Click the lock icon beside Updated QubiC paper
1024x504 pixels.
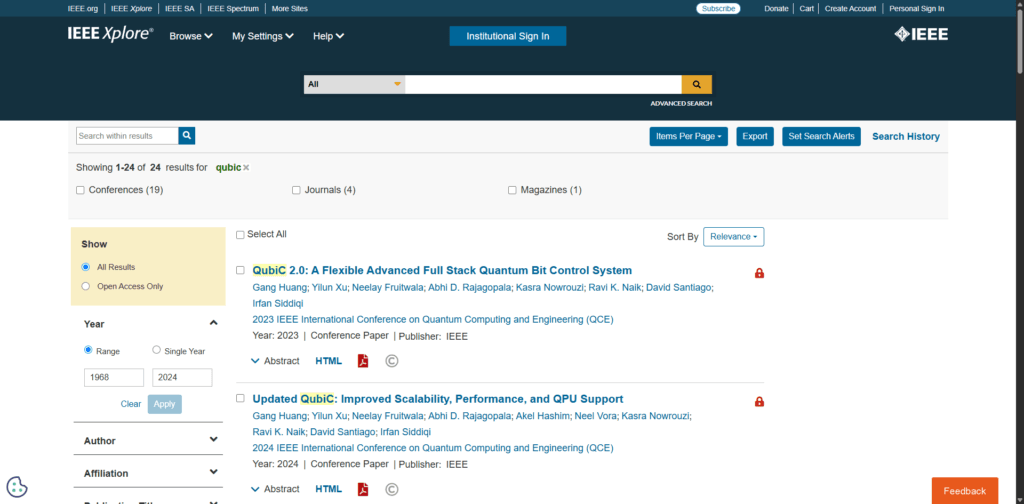759,402
